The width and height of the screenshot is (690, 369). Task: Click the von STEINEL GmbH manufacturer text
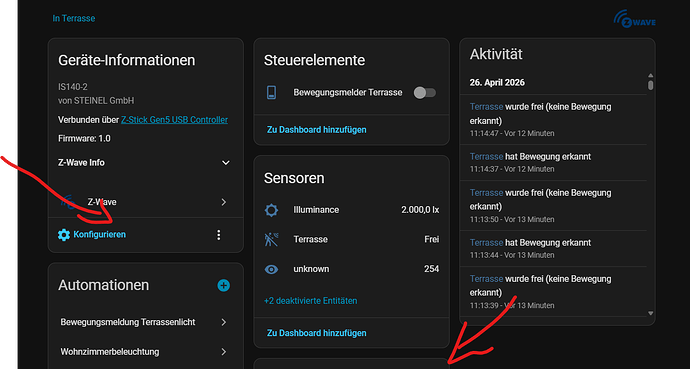pos(96,101)
